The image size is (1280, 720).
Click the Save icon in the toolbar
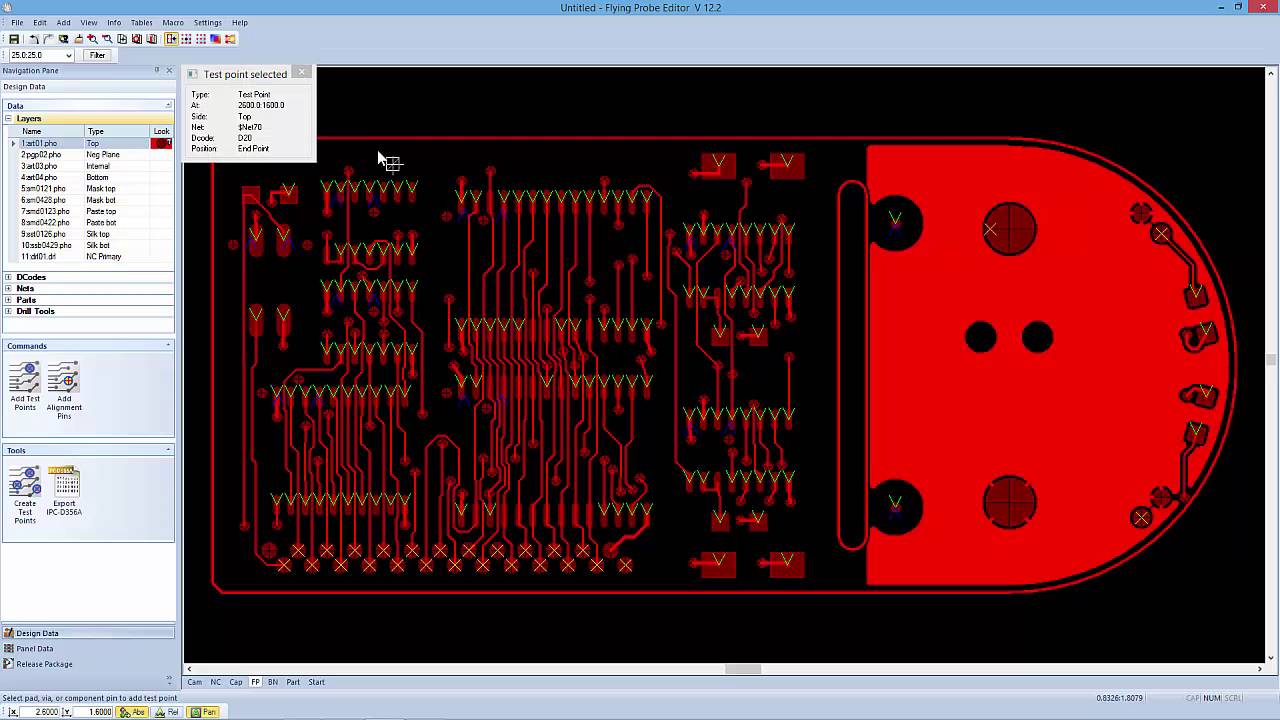pyautogui.click(x=14, y=39)
